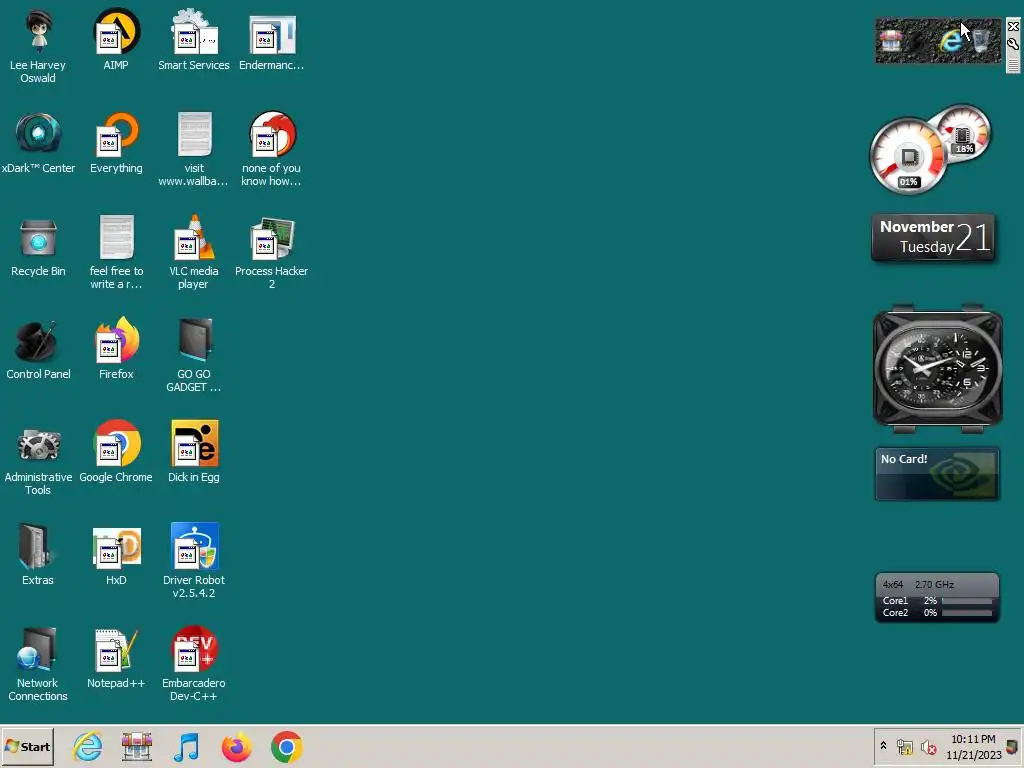This screenshot has height=768, width=1024.
Task: Open Internet Explorer from the taskbar
Action: tap(88, 746)
